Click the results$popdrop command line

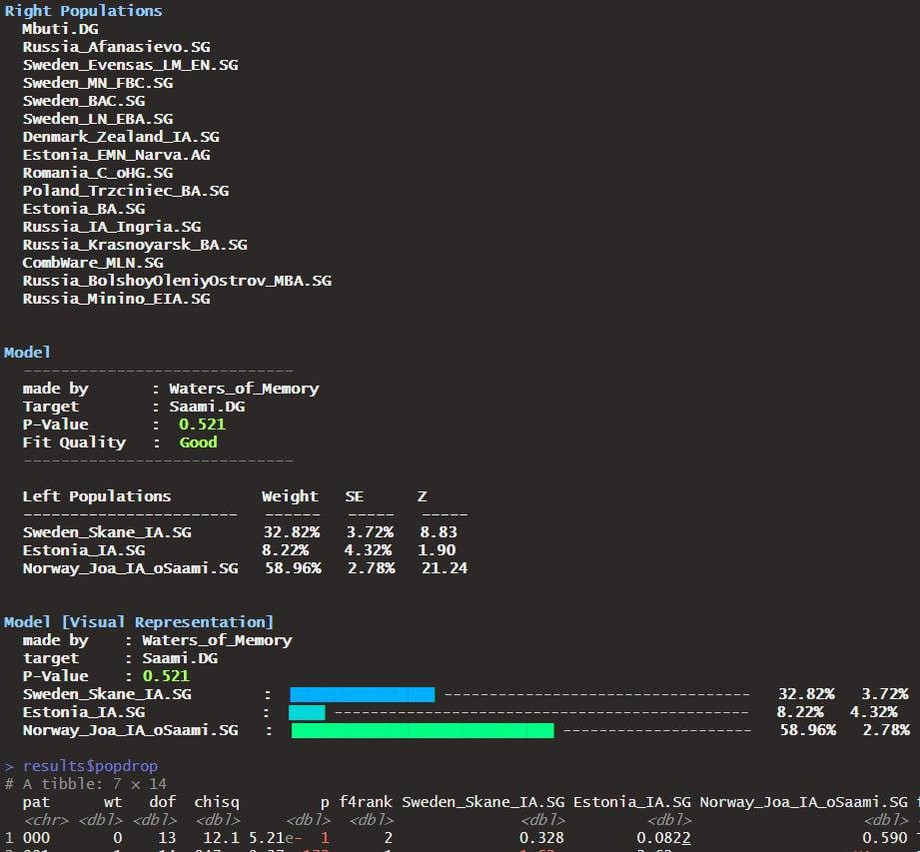(x=81, y=766)
